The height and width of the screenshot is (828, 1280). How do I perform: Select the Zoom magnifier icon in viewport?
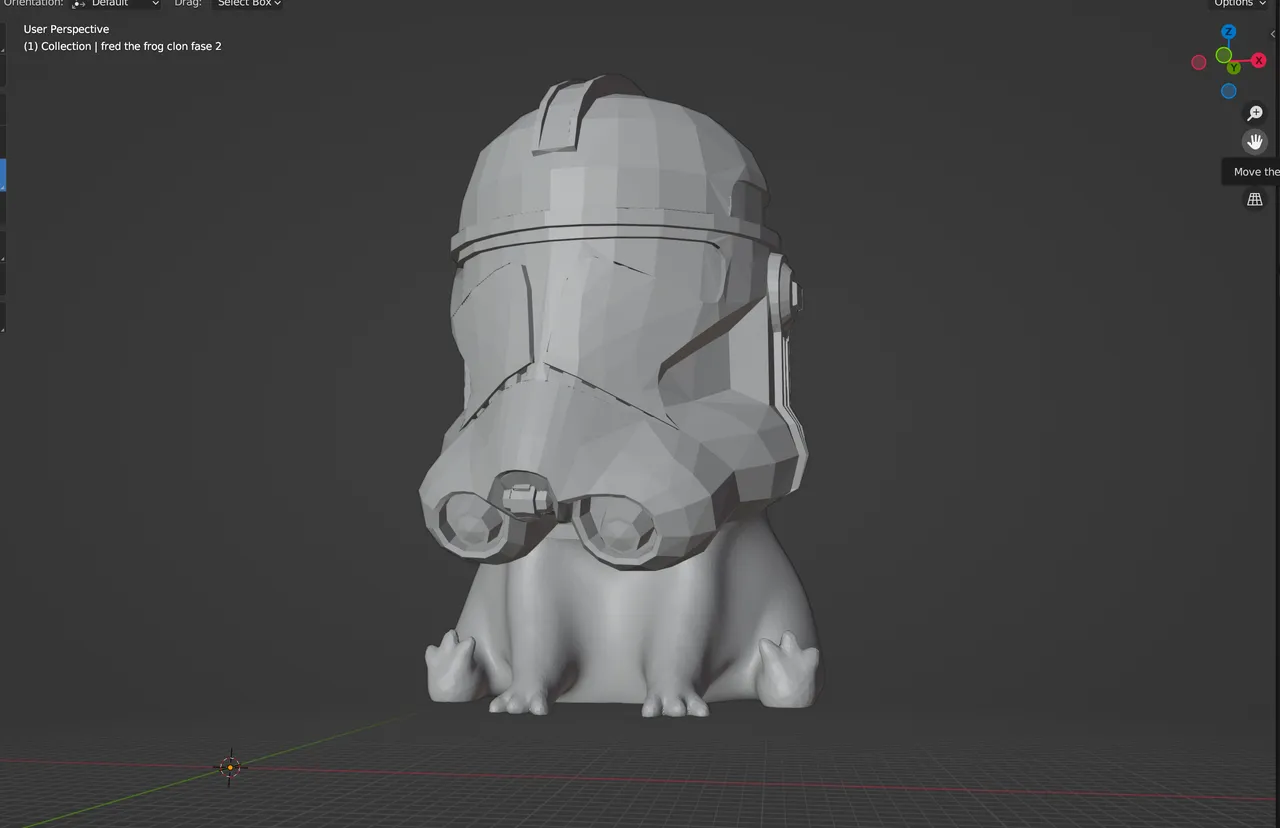pyautogui.click(x=1255, y=113)
